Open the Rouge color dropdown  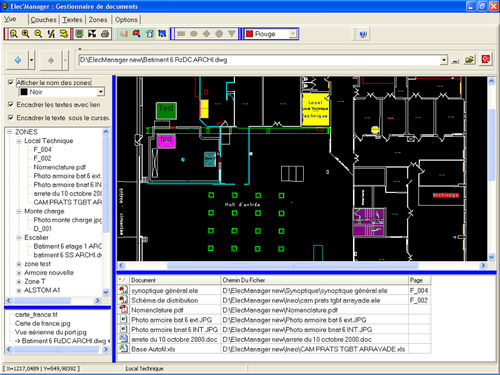[293, 34]
